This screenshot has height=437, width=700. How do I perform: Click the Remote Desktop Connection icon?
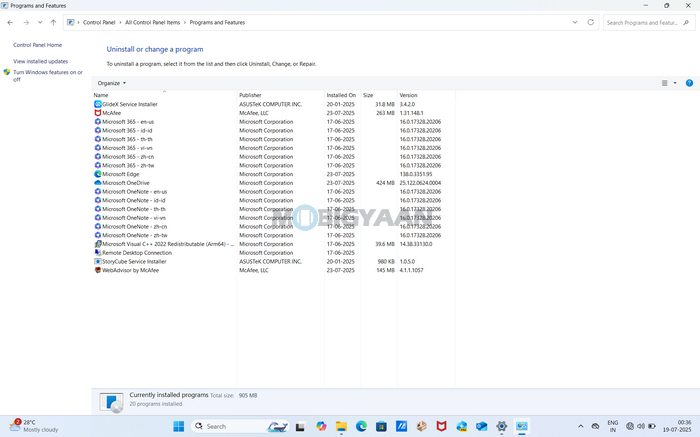click(98, 253)
